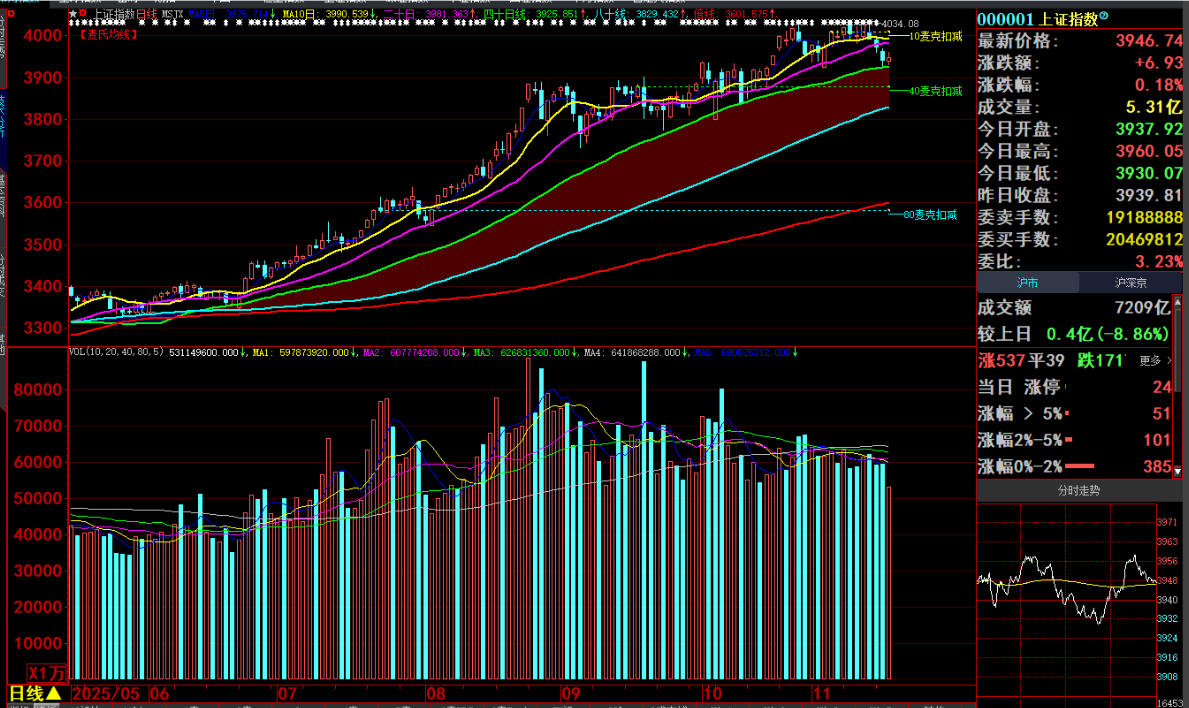Switch to the 沪市 tab
Image resolution: width=1189 pixels, height=708 pixels.
point(1027,283)
